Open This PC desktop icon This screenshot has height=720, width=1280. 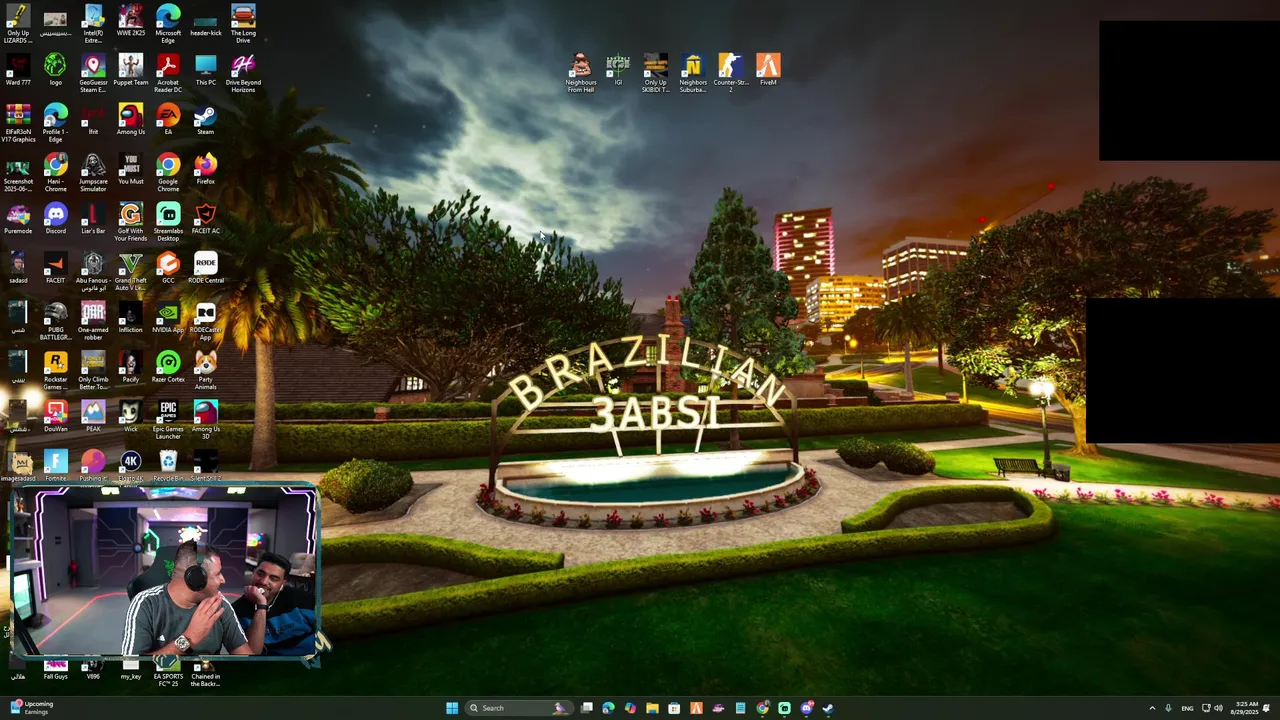(206, 70)
